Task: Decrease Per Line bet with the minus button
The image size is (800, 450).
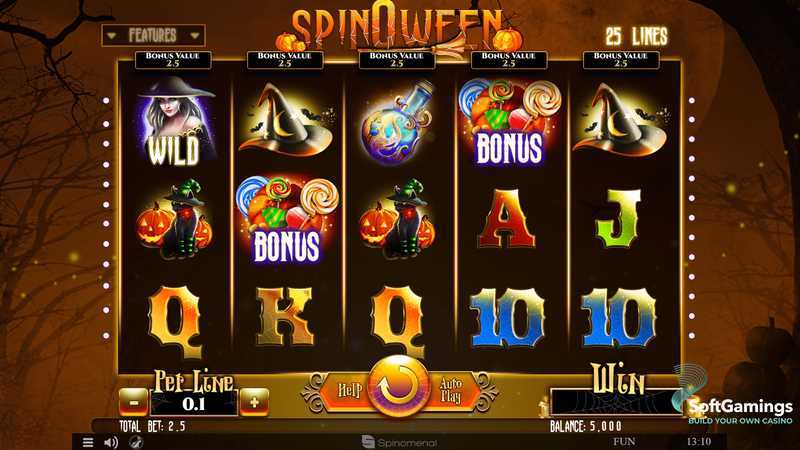Action: (x=134, y=403)
